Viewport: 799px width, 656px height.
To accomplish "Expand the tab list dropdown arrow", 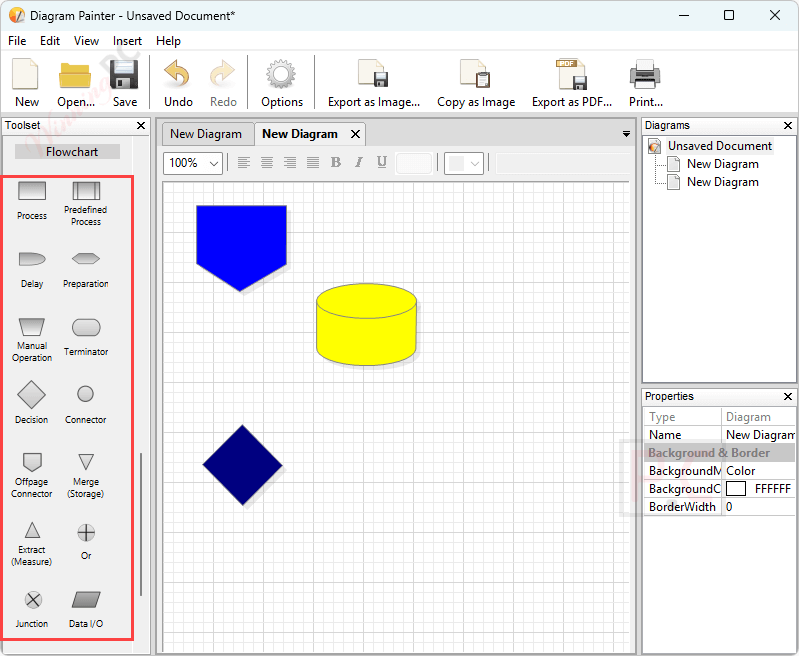I will (x=626, y=134).
